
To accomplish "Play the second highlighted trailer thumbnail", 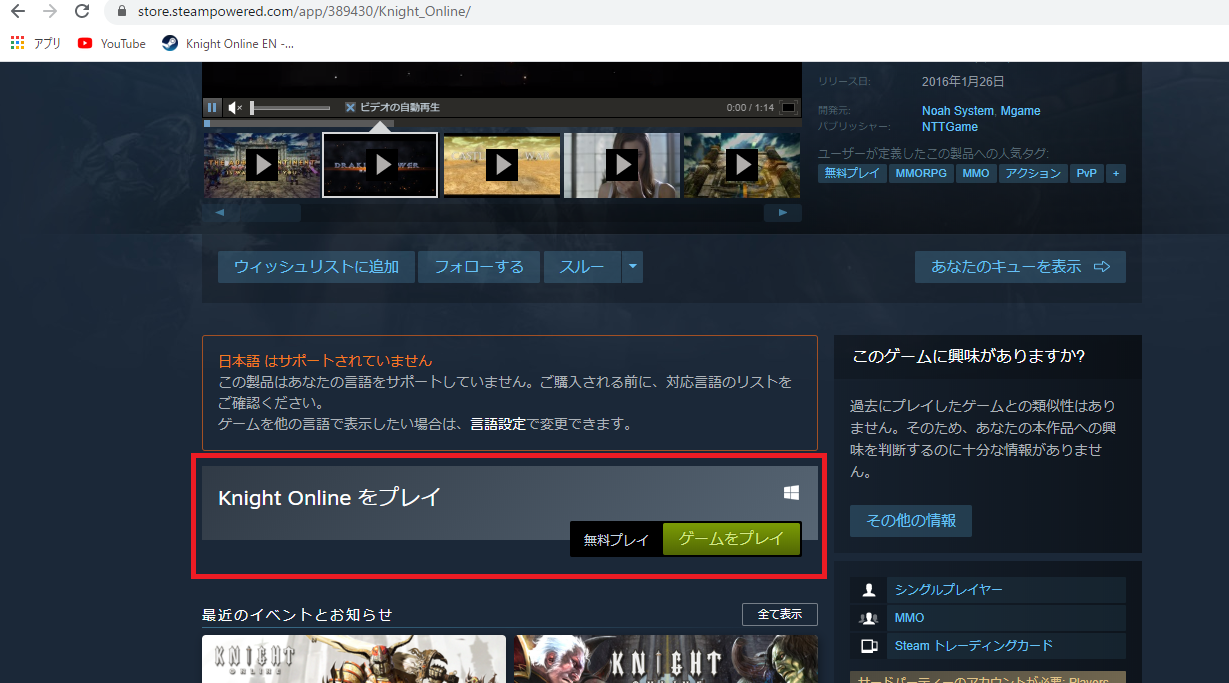I will (x=381, y=164).
